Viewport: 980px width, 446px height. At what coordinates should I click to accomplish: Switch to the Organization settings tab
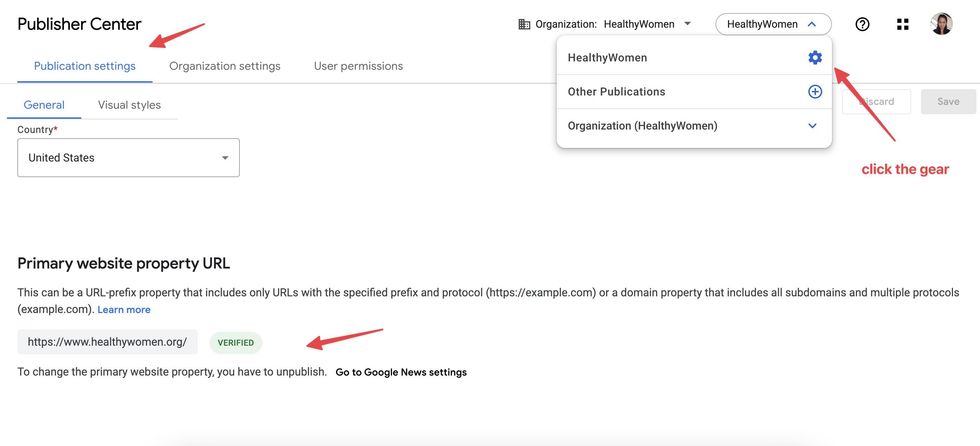tap(224, 66)
